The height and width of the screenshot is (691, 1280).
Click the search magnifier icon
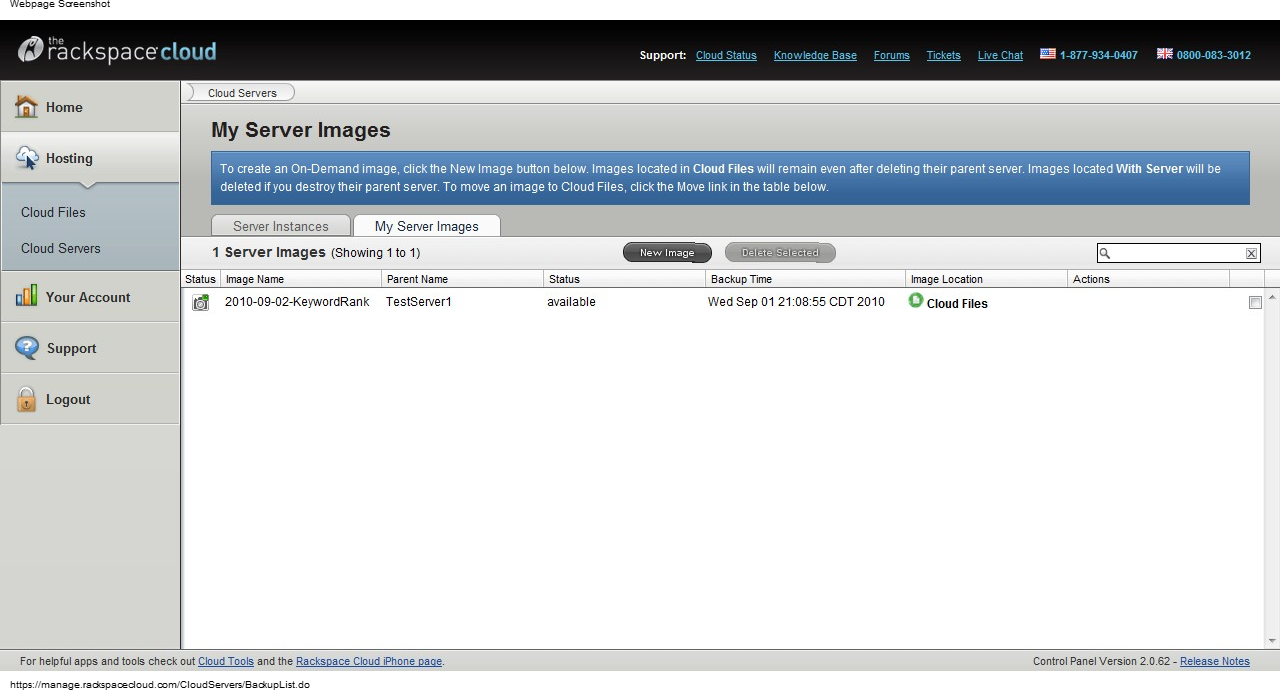(1105, 253)
